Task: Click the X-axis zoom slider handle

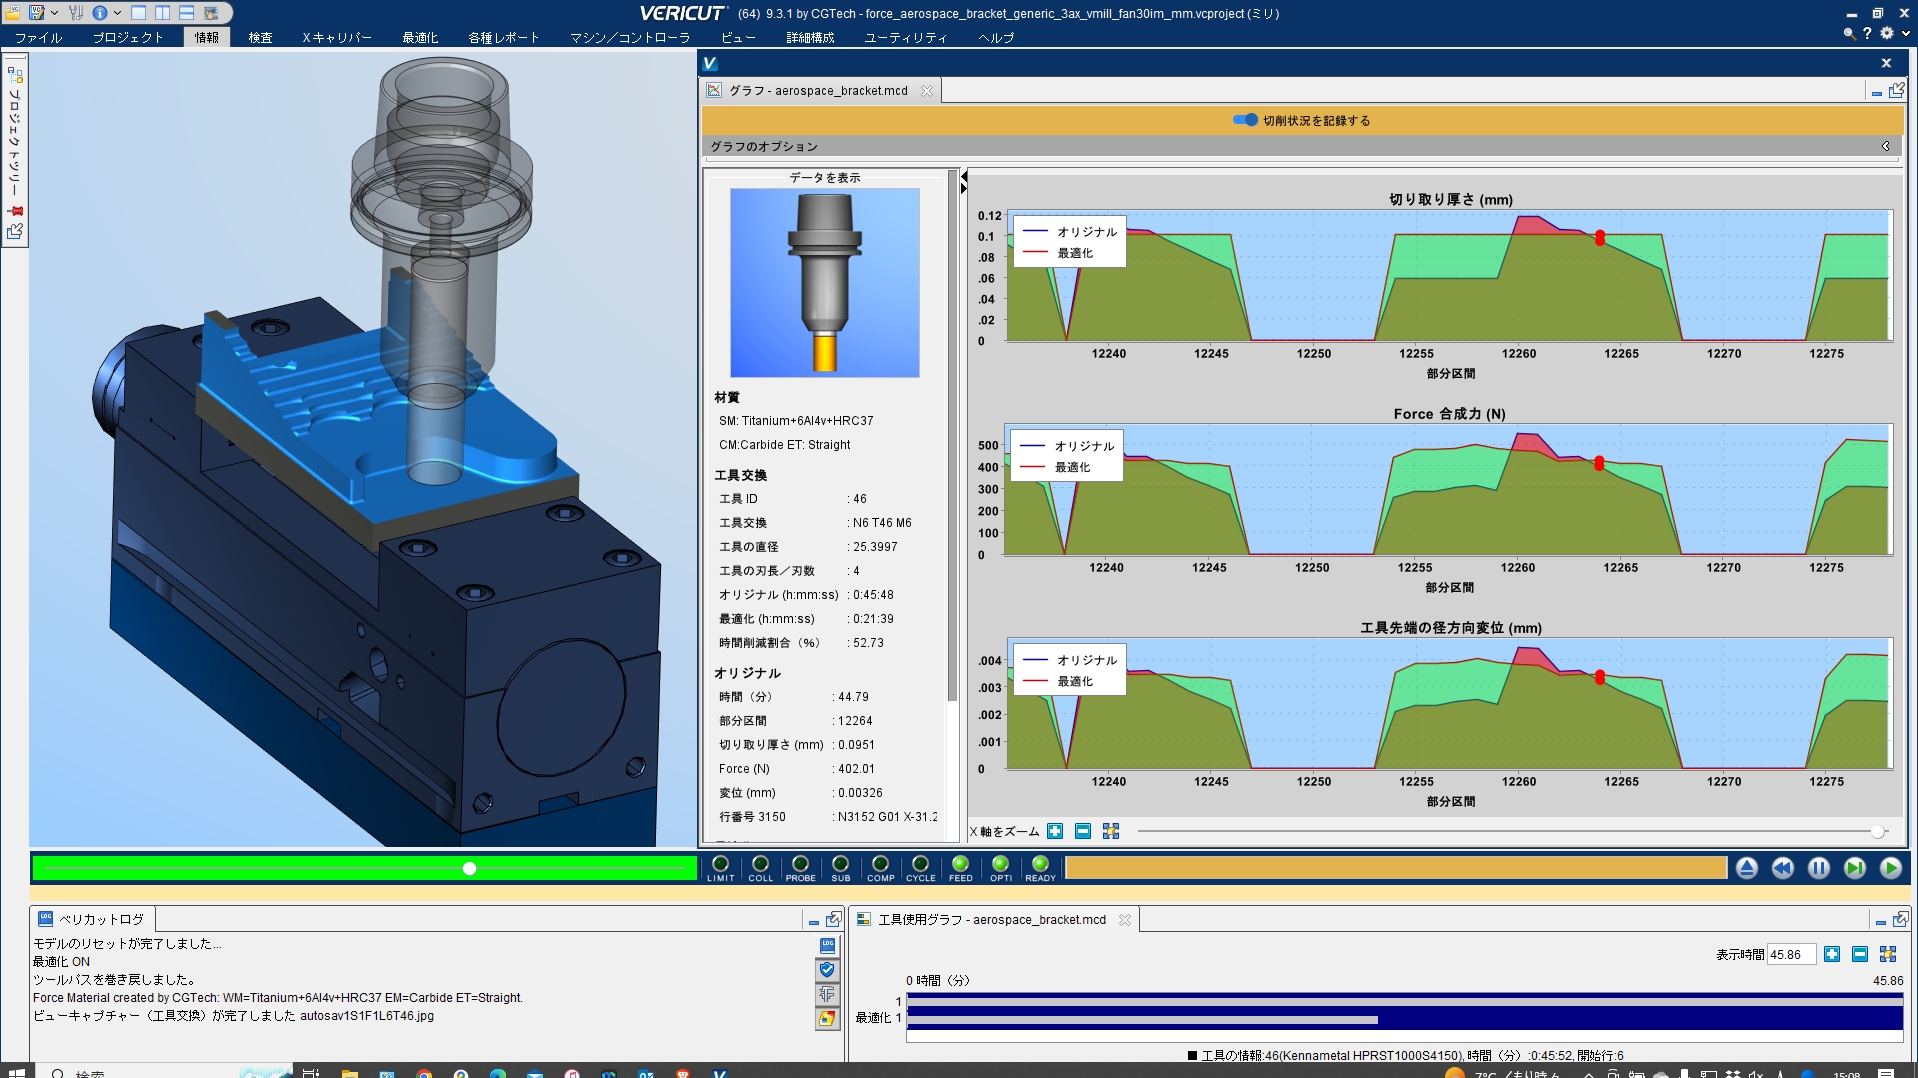Action: click(1878, 831)
